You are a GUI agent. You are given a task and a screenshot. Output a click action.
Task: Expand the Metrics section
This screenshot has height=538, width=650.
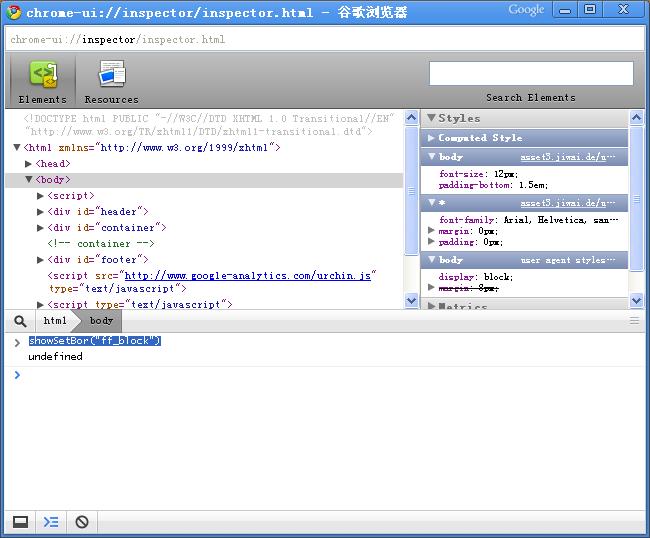coord(432,307)
